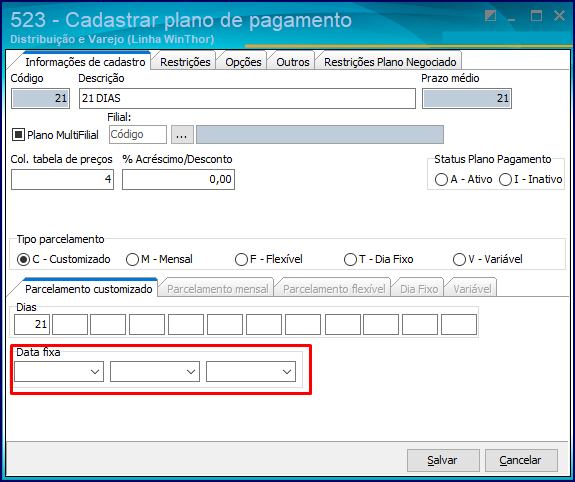Click the Prazo médio field
The image size is (575, 482).
click(x=466, y=98)
